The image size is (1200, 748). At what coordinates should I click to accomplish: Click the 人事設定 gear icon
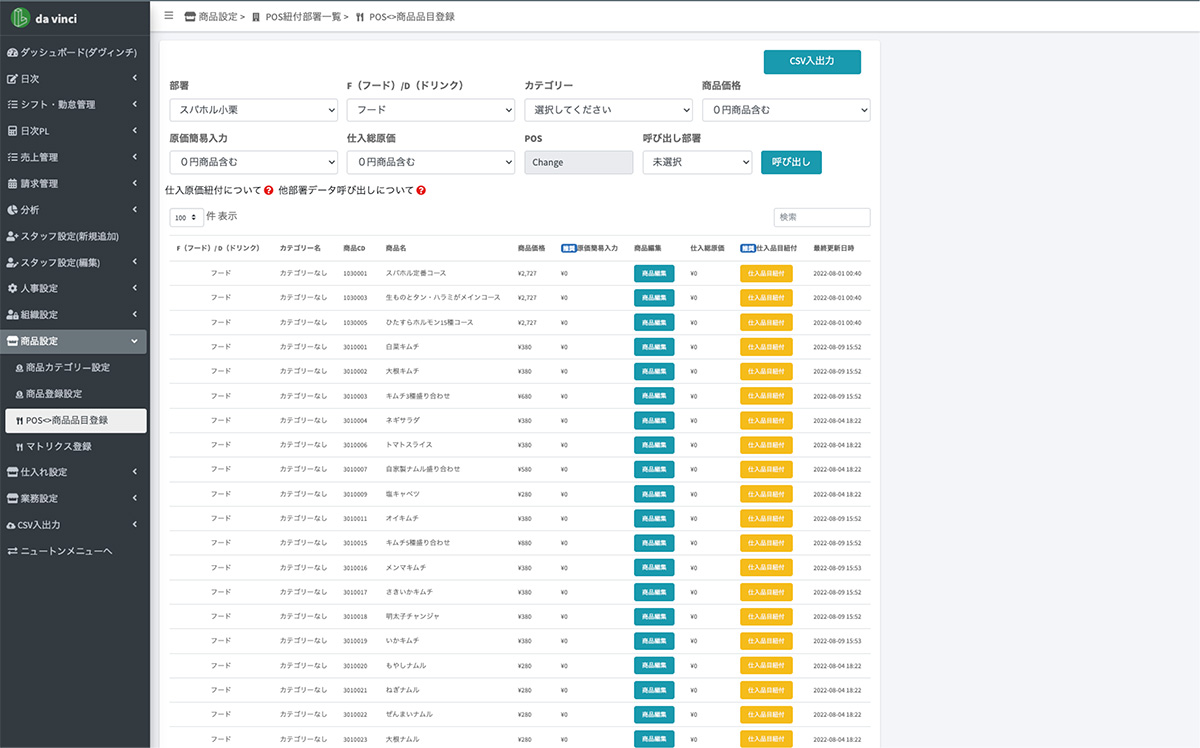[12, 288]
